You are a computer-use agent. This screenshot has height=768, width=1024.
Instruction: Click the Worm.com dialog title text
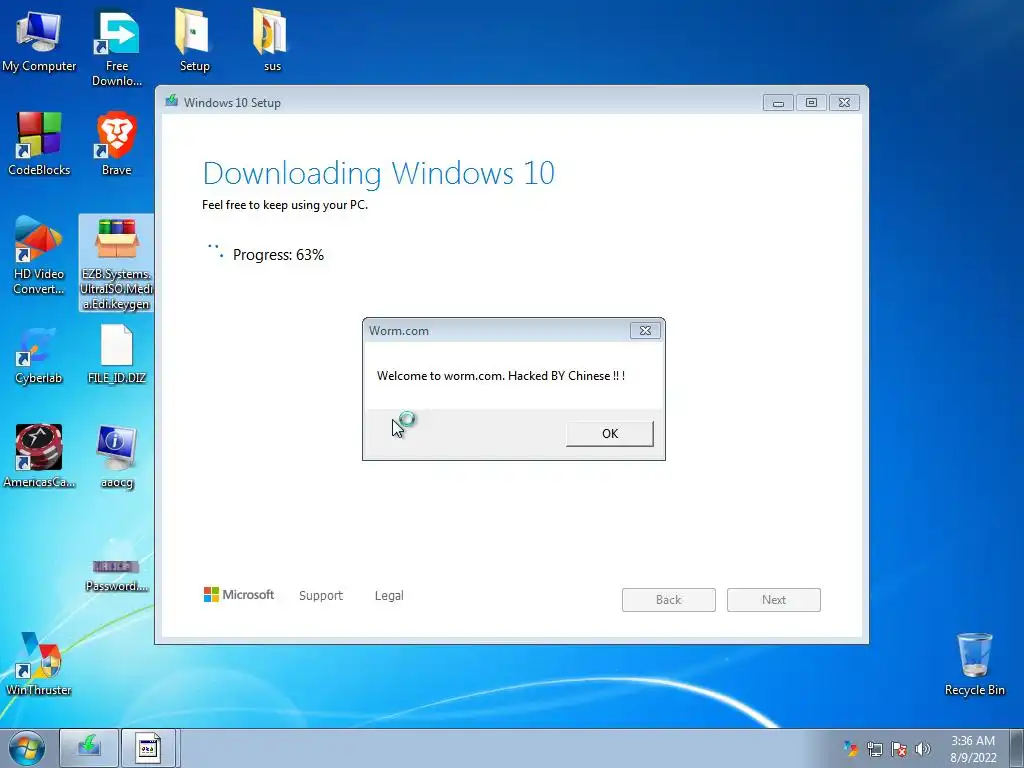(399, 330)
